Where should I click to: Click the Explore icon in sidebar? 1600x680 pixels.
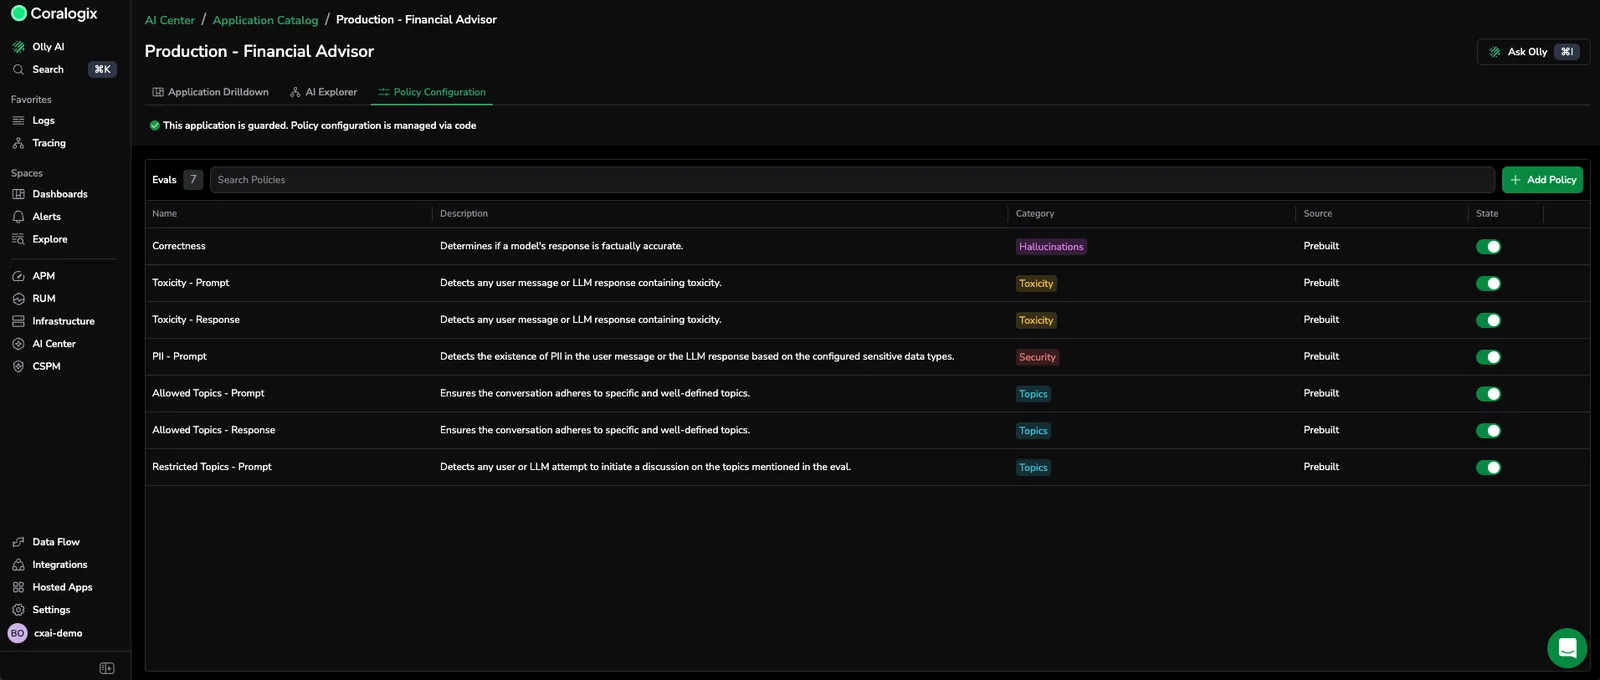(18, 239)
